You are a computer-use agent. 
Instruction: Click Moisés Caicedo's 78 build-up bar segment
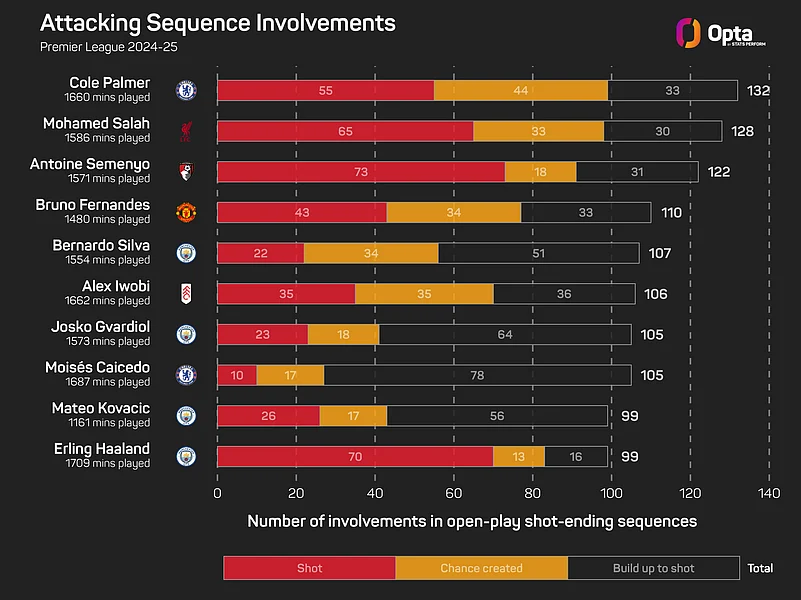[x=477, y=375]
